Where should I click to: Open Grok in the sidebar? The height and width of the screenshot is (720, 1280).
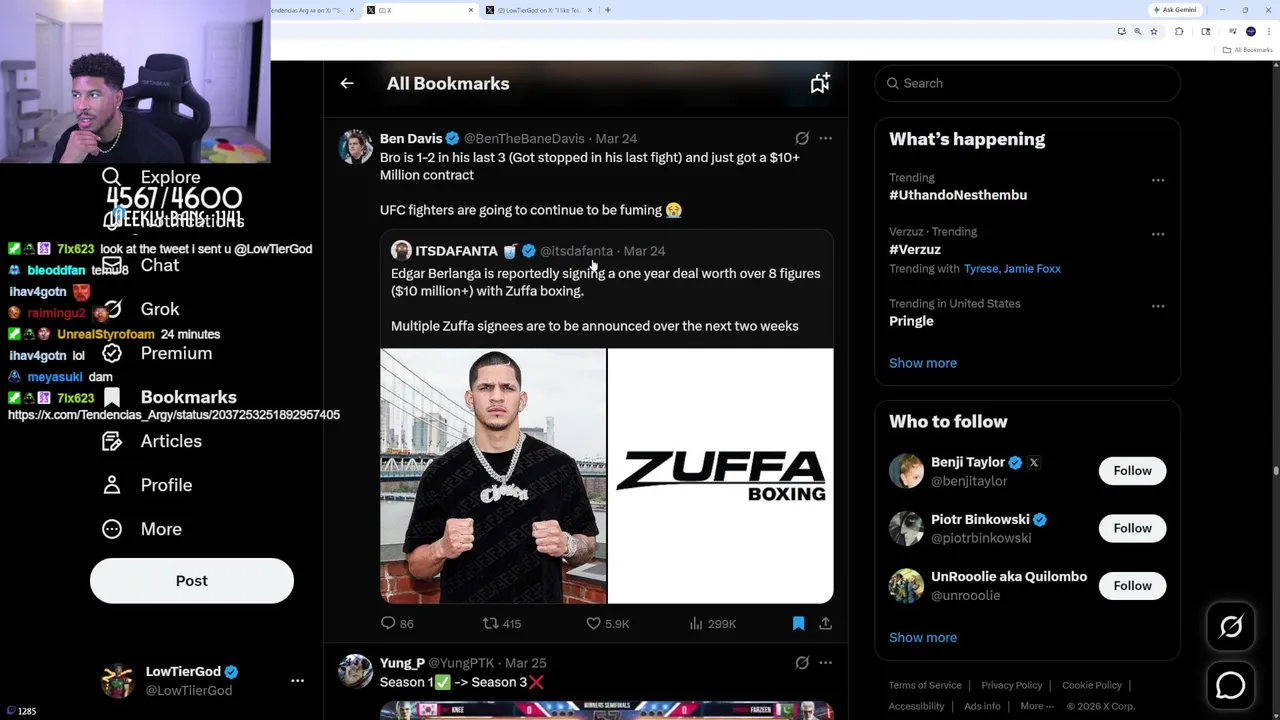pyautogui.click(x=141, y=309)
